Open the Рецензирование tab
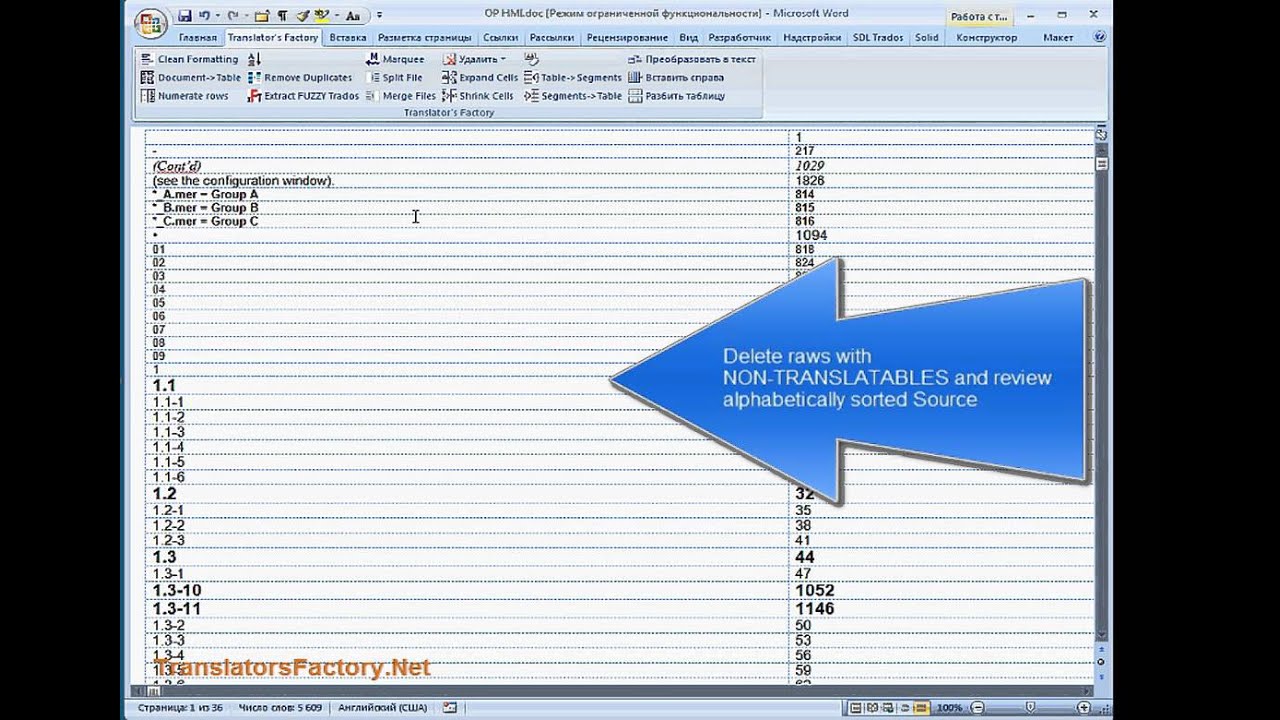Image resolution: width=1280 pixels, height=720 pixels. pyautogui.click(x=627, y=37)
